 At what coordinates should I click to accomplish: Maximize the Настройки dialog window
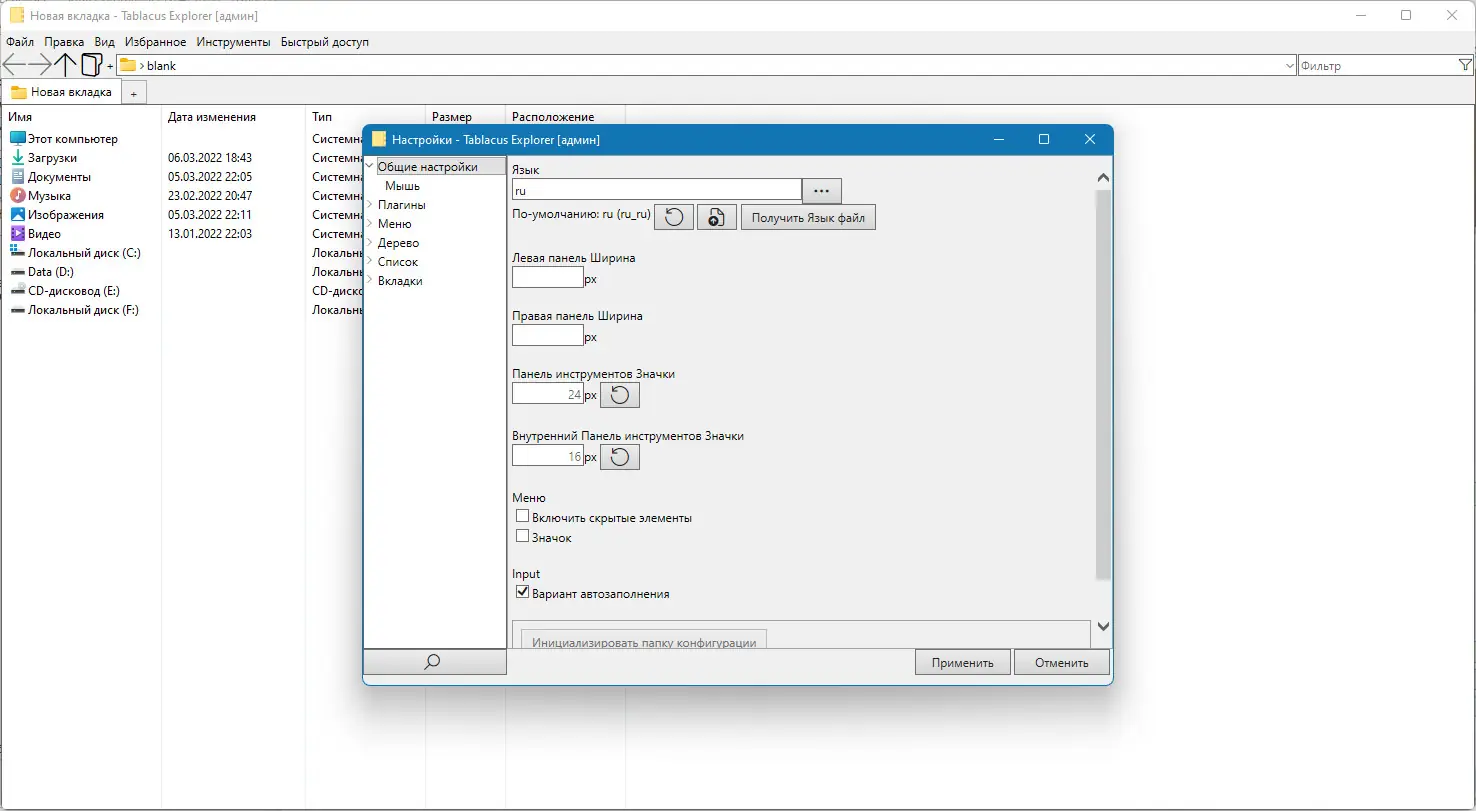(1044, 140)
